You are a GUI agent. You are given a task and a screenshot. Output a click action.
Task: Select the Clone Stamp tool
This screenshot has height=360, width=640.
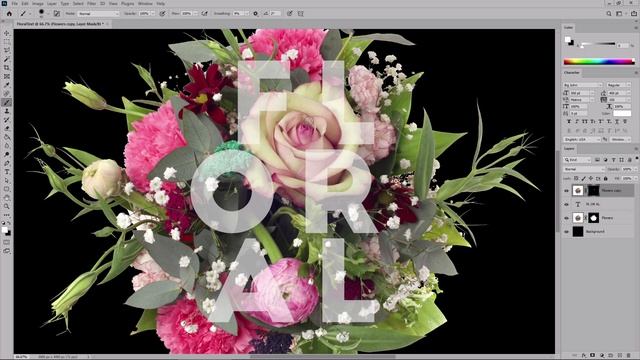(7, 111)
